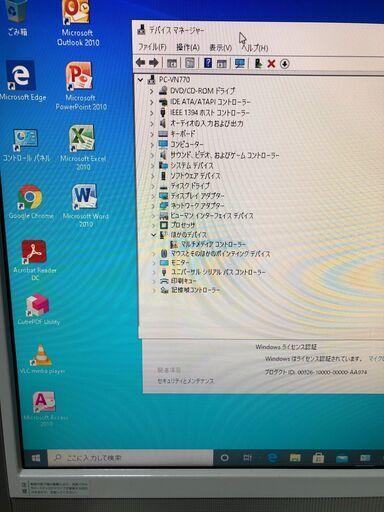Screen dimensions: 384x512
Task: Open the ファイル(F) menu
Action: click(152, 47)
